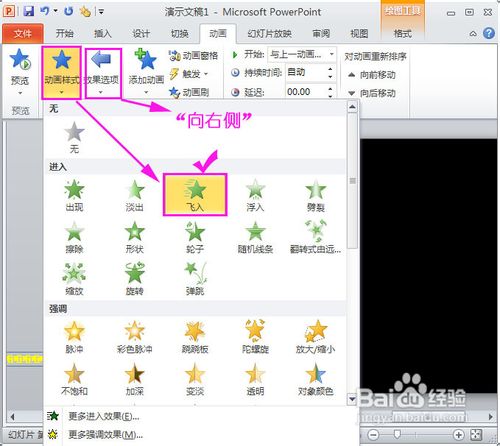
Task: Select the 变淡 lighten emphasis effect
Action: point(195,379)
